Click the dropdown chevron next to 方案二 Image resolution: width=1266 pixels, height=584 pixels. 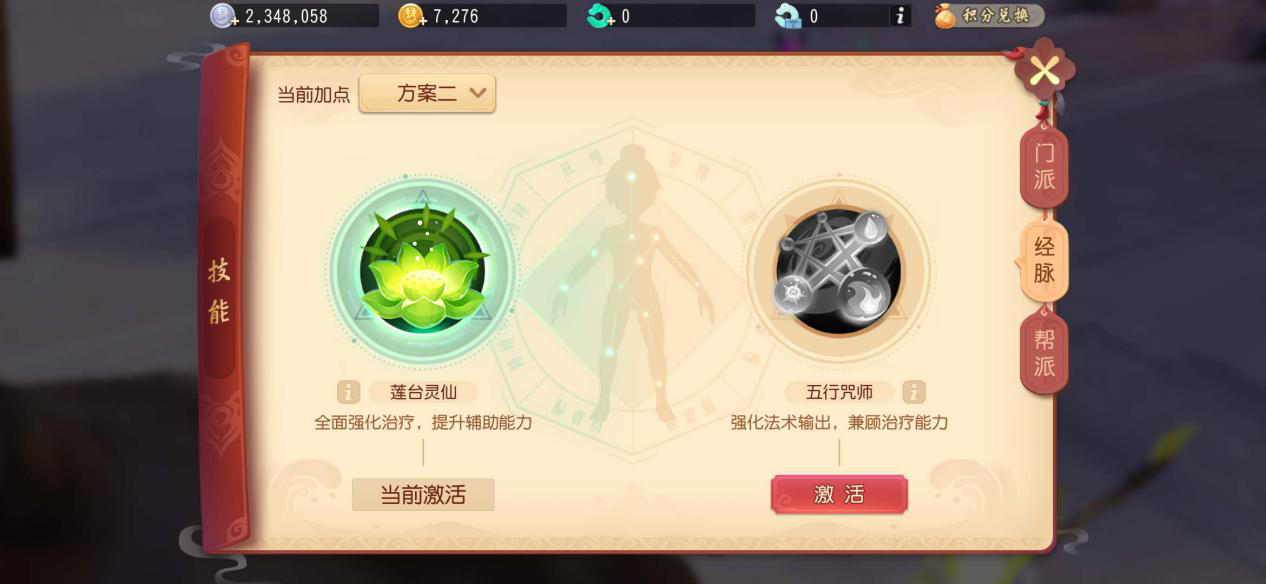(x=477, y=94)
